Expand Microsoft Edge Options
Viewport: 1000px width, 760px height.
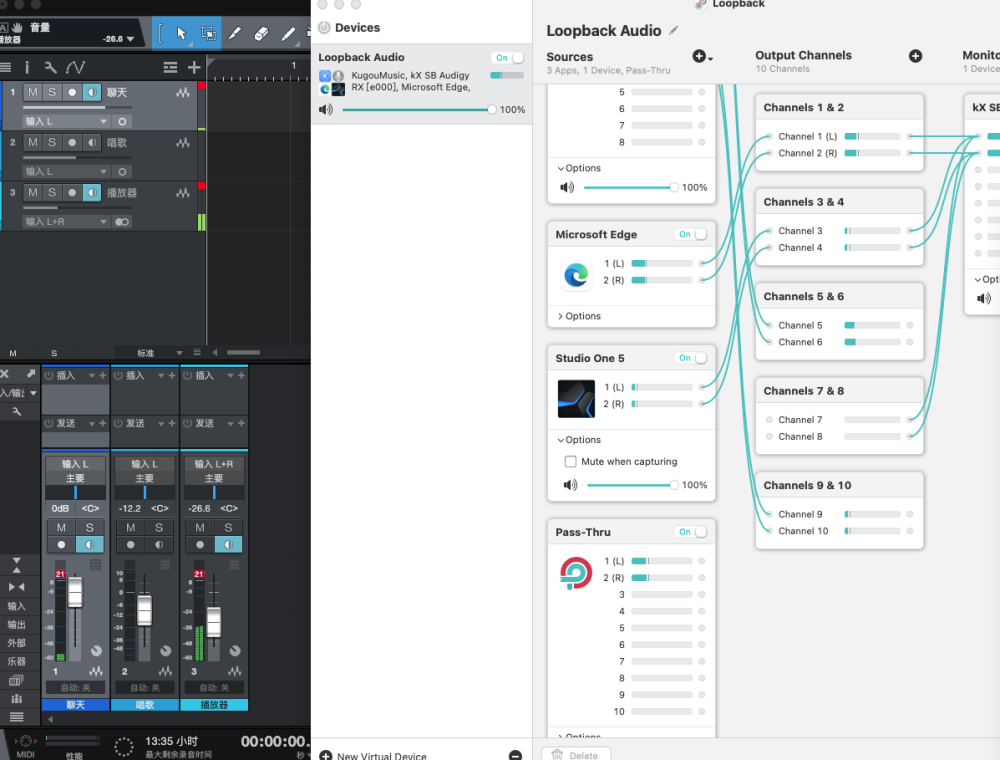point(579,316)
